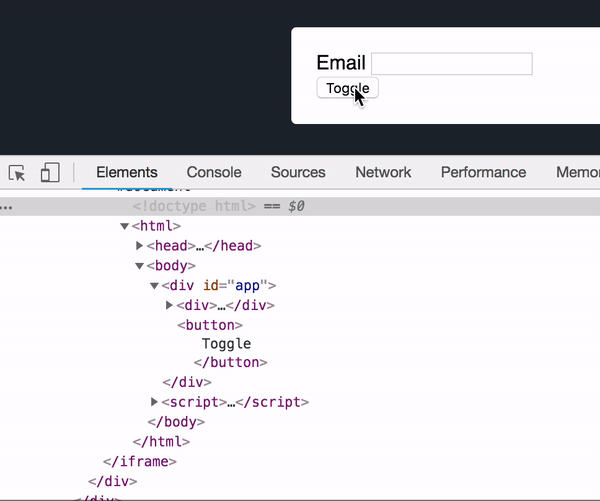Select the <button> opening tag
Image resolution: width=600 pixels, height=501 pixels.
(210, 325)
